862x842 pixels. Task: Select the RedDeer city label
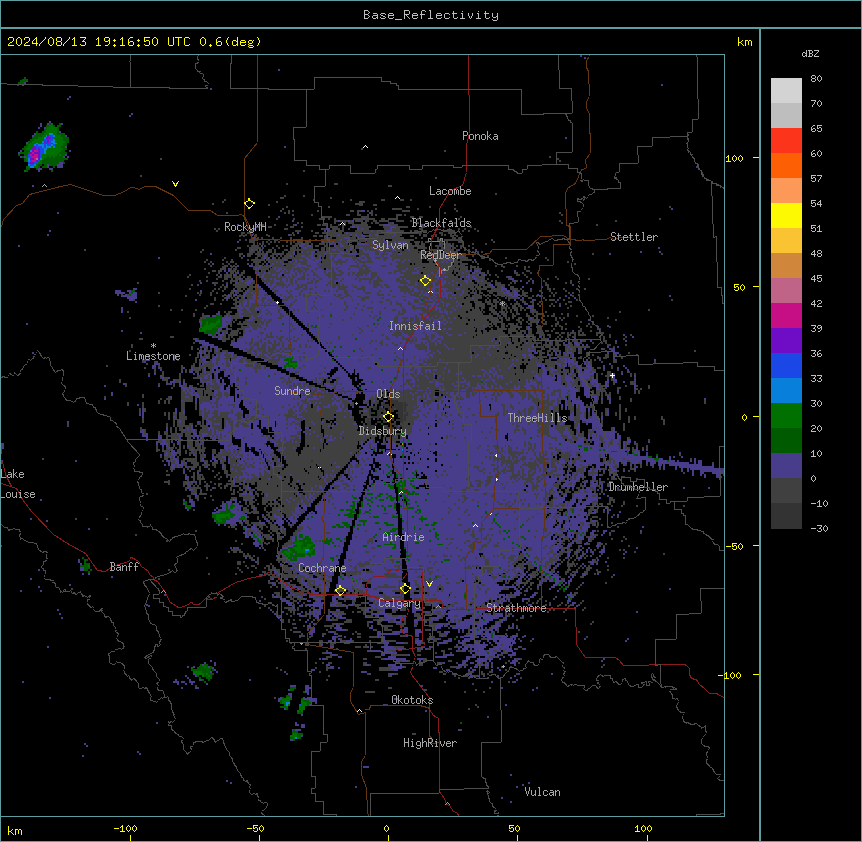pos(440,255)
